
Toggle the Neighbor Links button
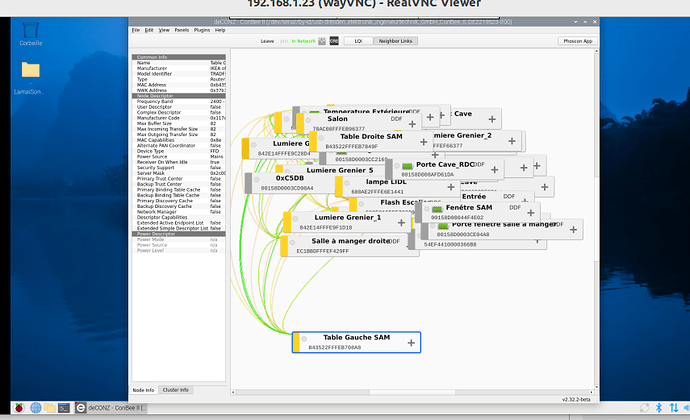click(395, 41)
